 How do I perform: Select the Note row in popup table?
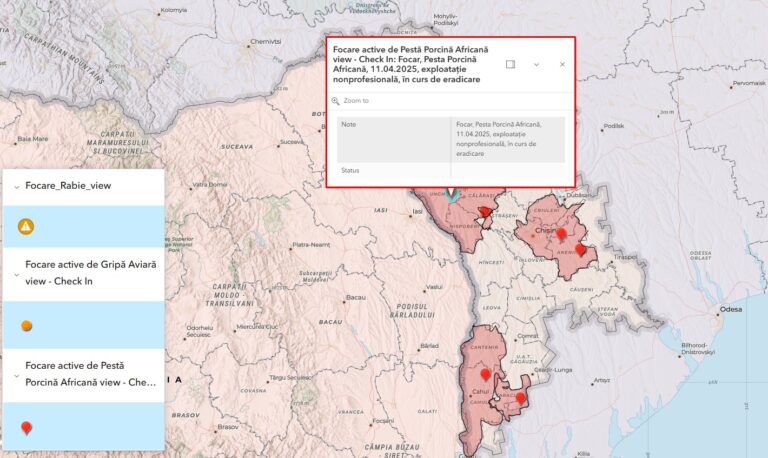[450, 139]
